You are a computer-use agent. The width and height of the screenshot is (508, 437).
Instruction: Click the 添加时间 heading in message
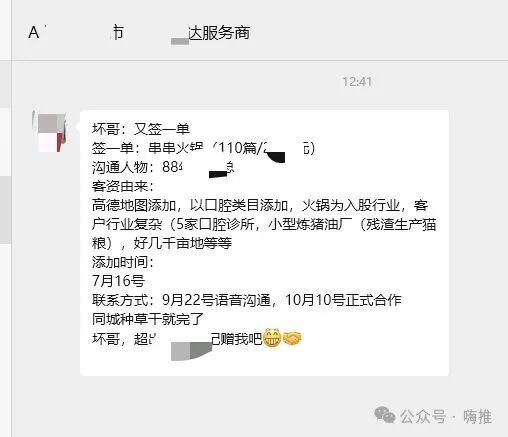point(123,262)
